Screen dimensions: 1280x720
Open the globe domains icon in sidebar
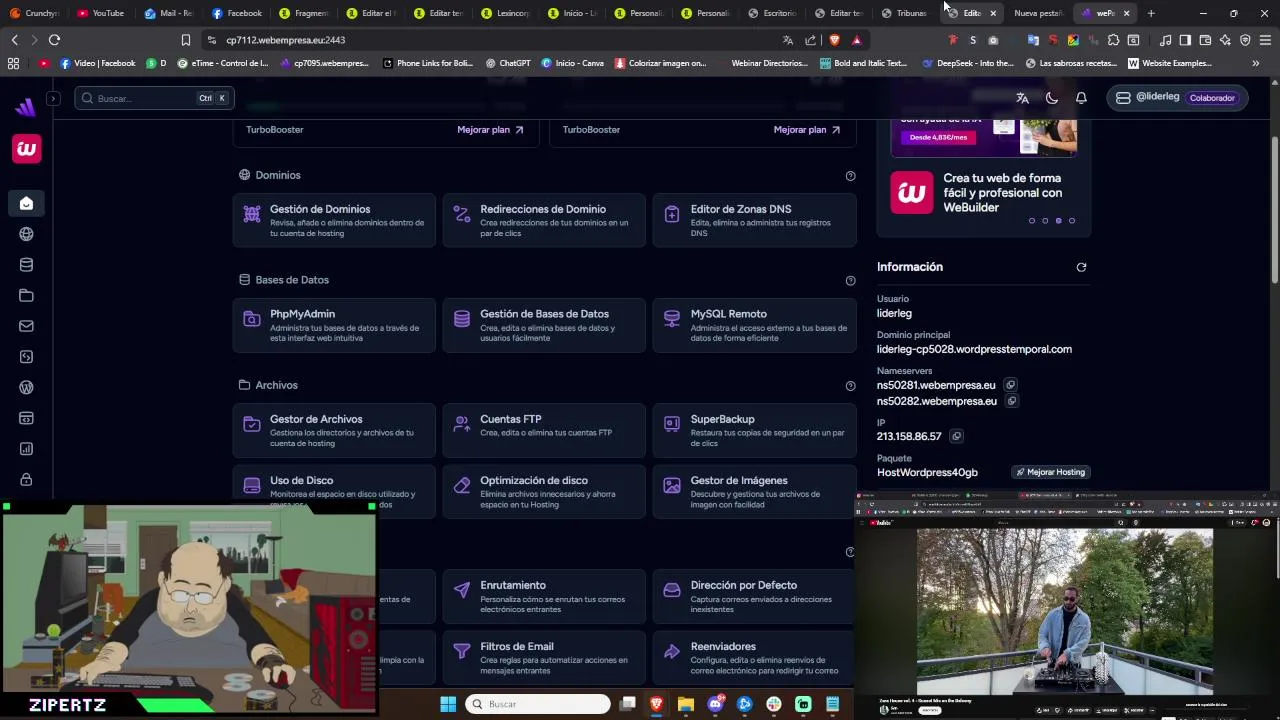26,234
